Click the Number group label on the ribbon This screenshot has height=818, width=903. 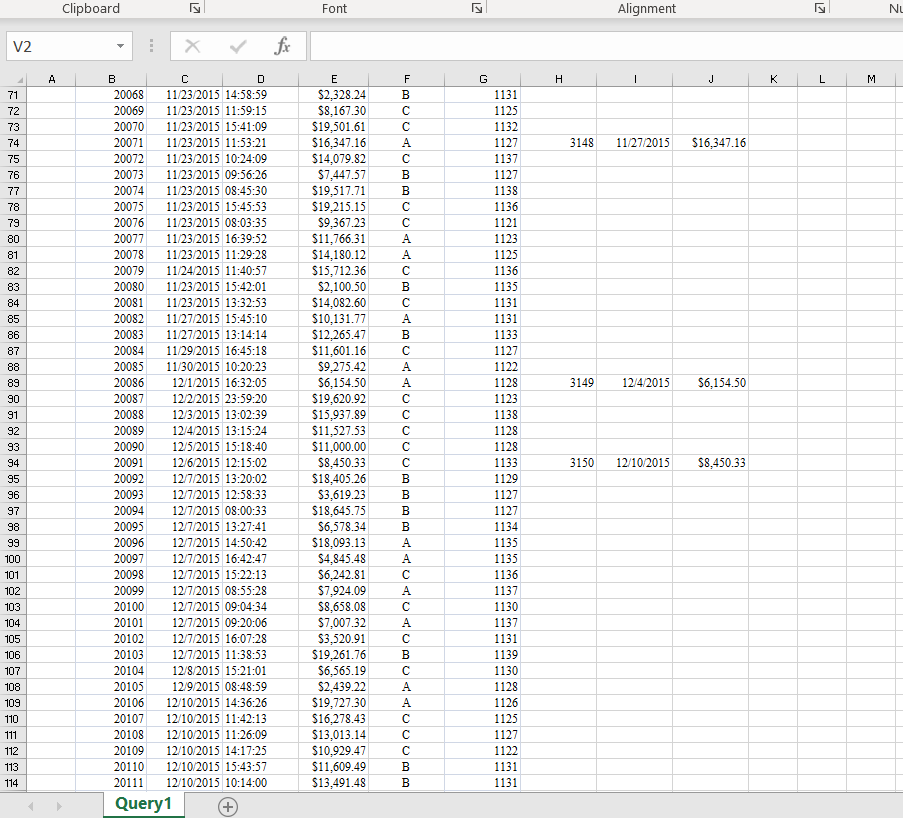(x=896, y=8)
